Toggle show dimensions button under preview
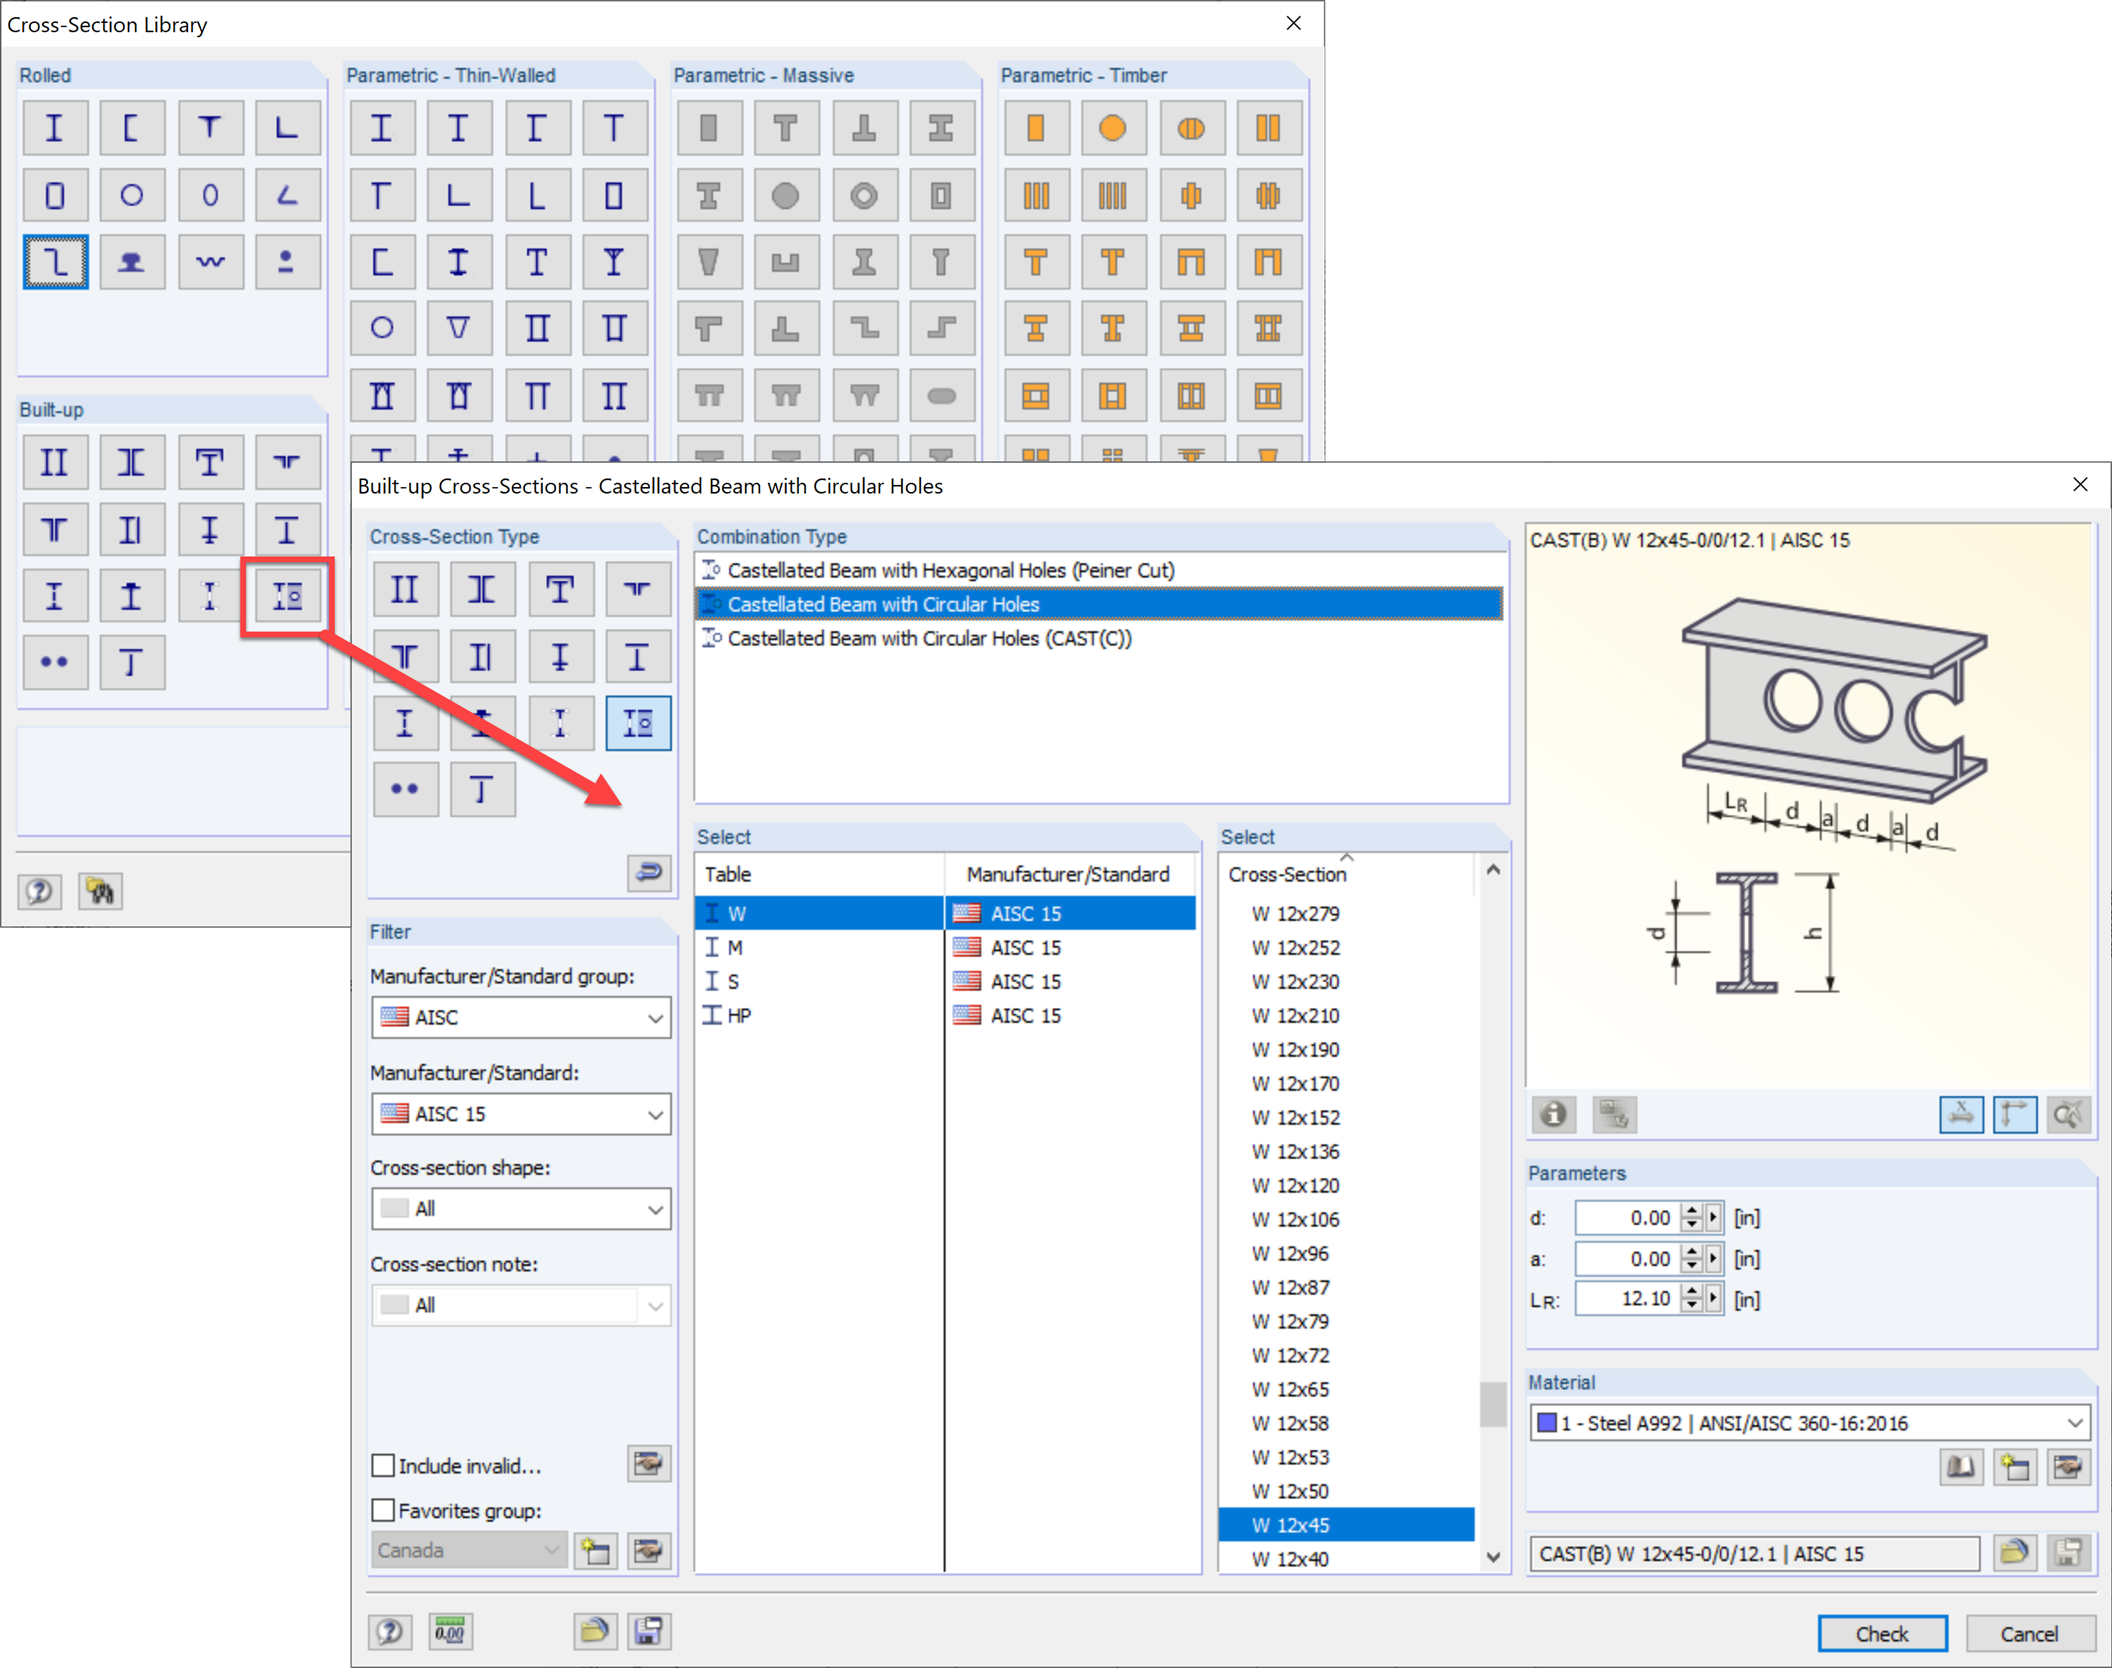The image size is (2112, 1668). (1961, 1114)
